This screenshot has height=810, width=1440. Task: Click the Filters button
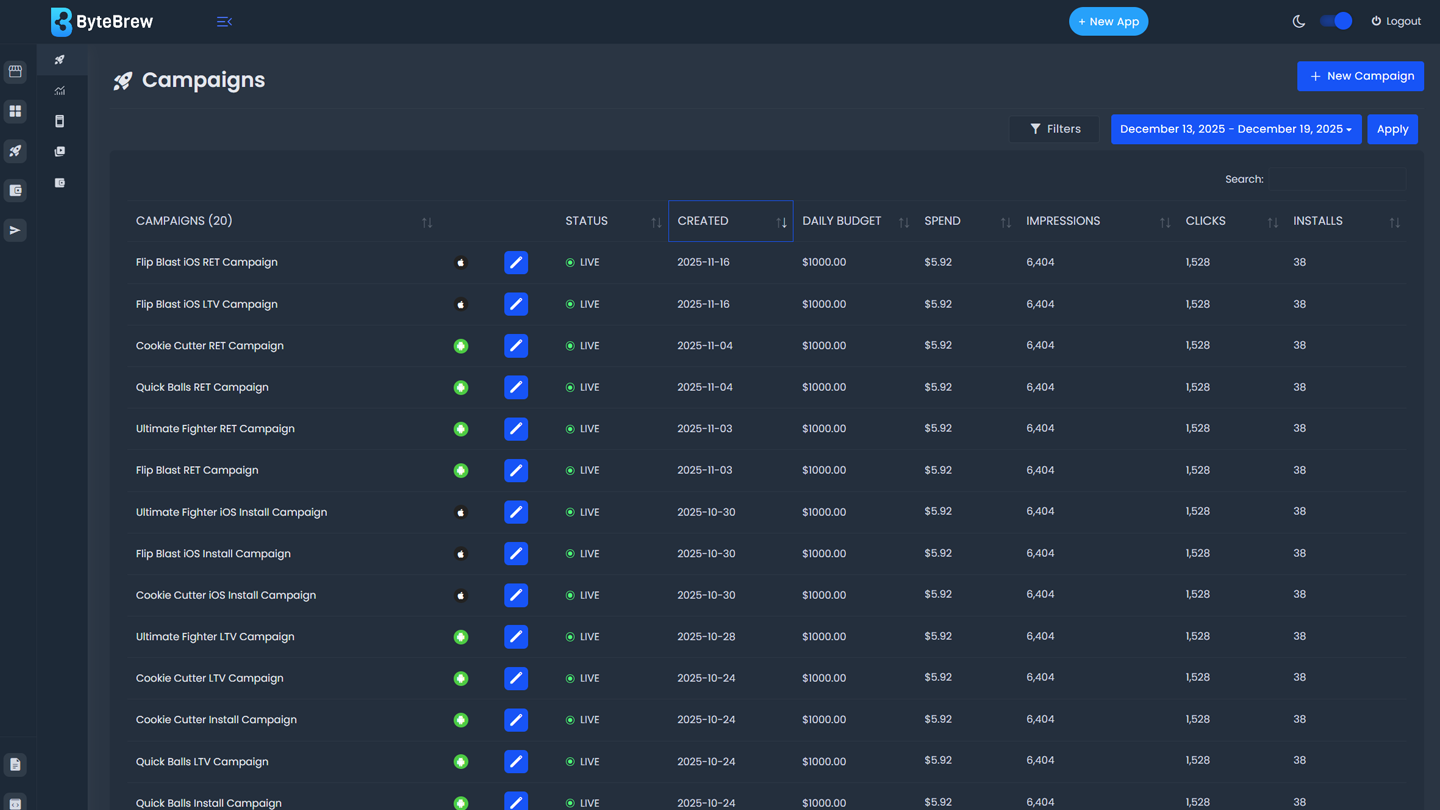click(1054, 129)
